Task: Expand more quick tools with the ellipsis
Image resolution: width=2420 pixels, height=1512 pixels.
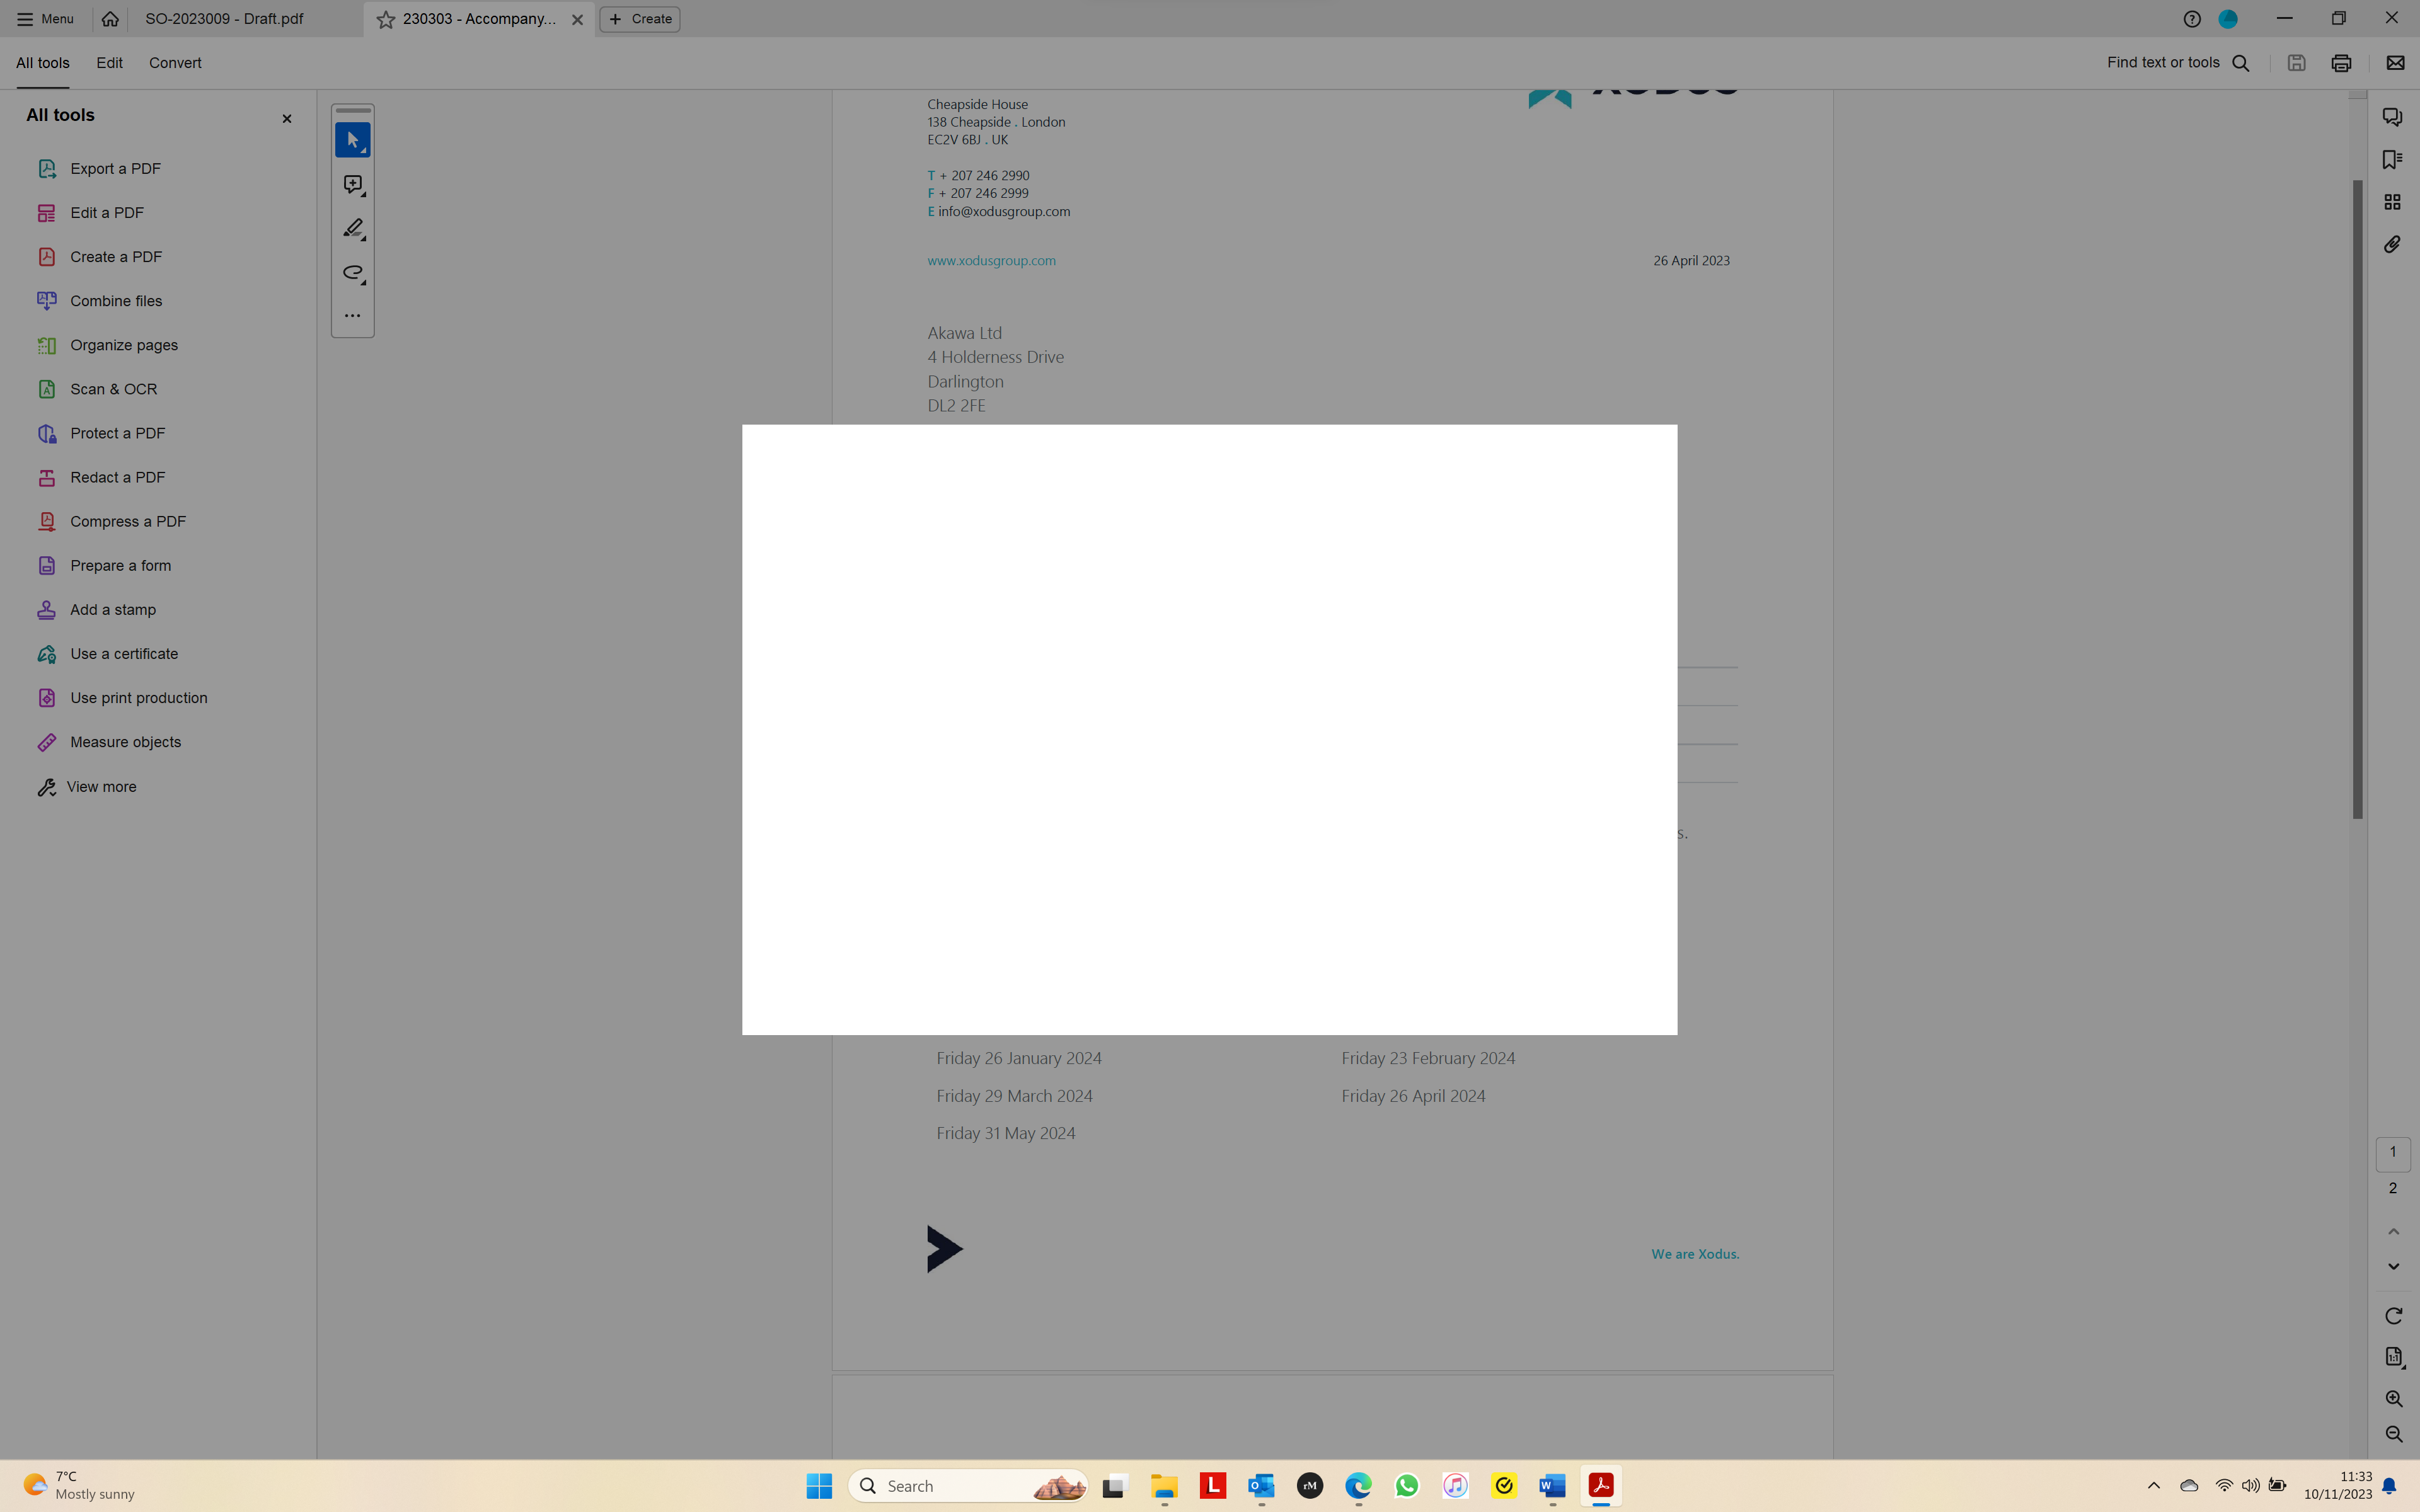Action: click(352, 315)
